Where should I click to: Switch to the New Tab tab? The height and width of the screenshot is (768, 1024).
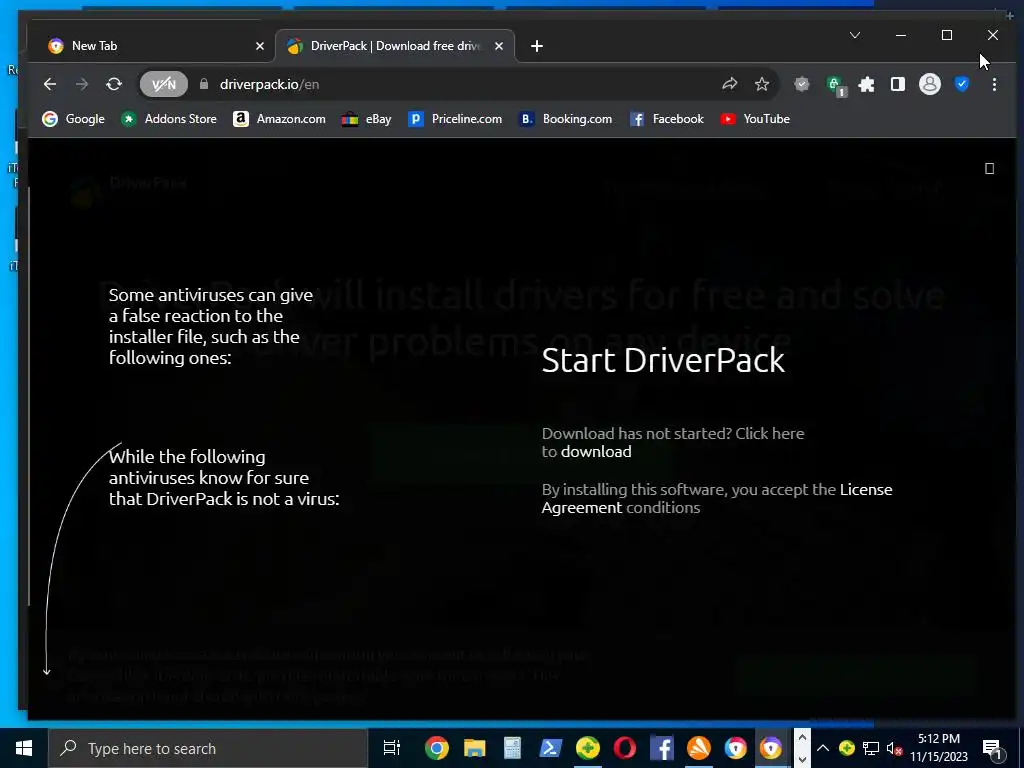[x=149, y=46]
